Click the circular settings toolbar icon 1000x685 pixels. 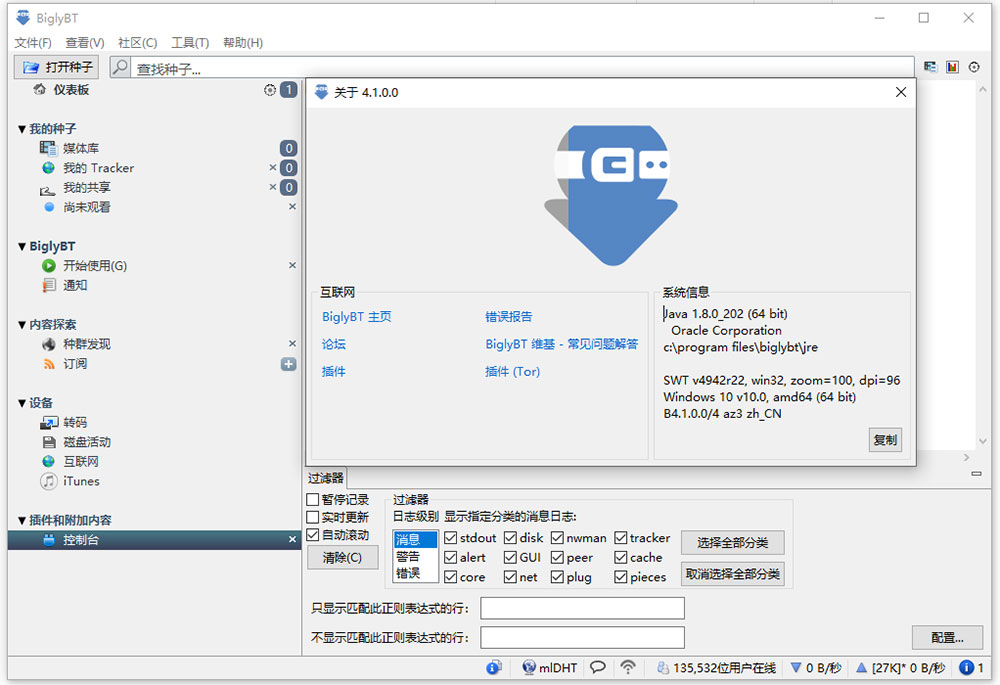[974, 67]
